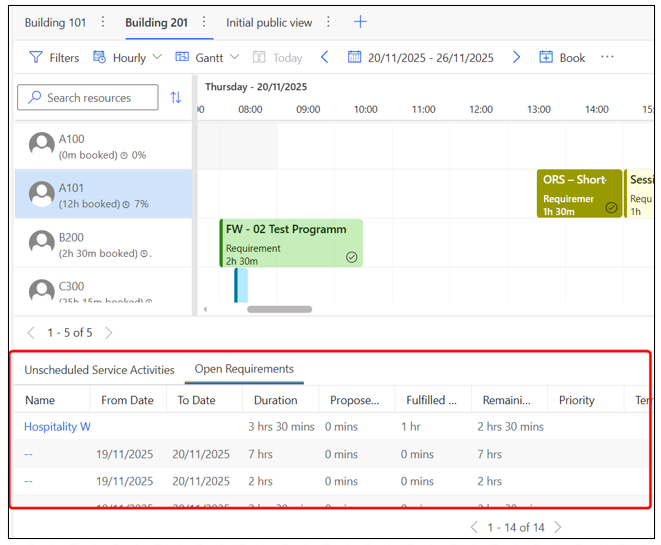The width and height of the screenshot is (661, 545).
Task: Switch to Unscheduled Service Activities tab
Action: tap(99, 370)
